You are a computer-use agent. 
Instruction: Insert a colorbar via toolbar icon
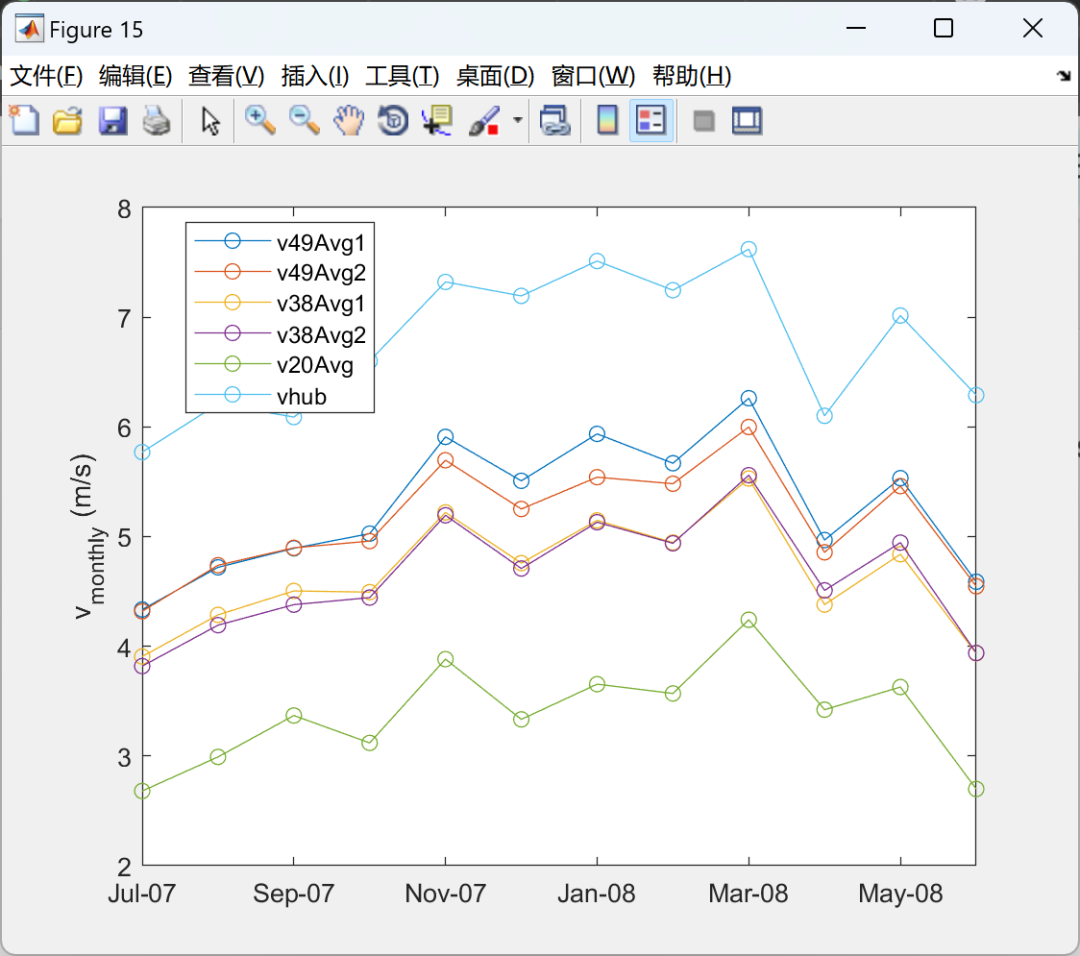(607, 121)
